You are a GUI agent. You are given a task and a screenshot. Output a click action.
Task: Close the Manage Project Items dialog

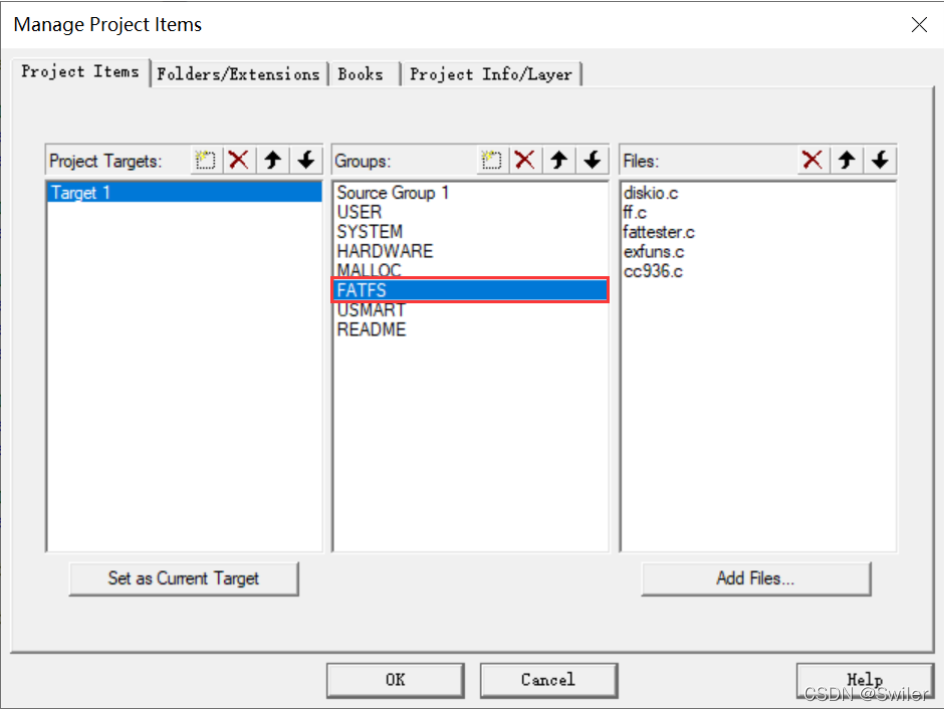pyautogui.click(x=919, y=25)
